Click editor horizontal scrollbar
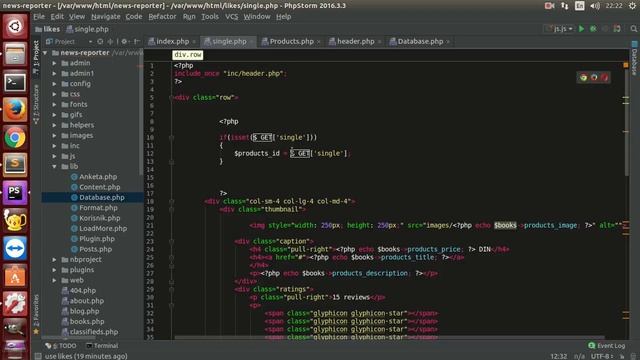This screenshot has width=640, height=360. click(389, 338)
